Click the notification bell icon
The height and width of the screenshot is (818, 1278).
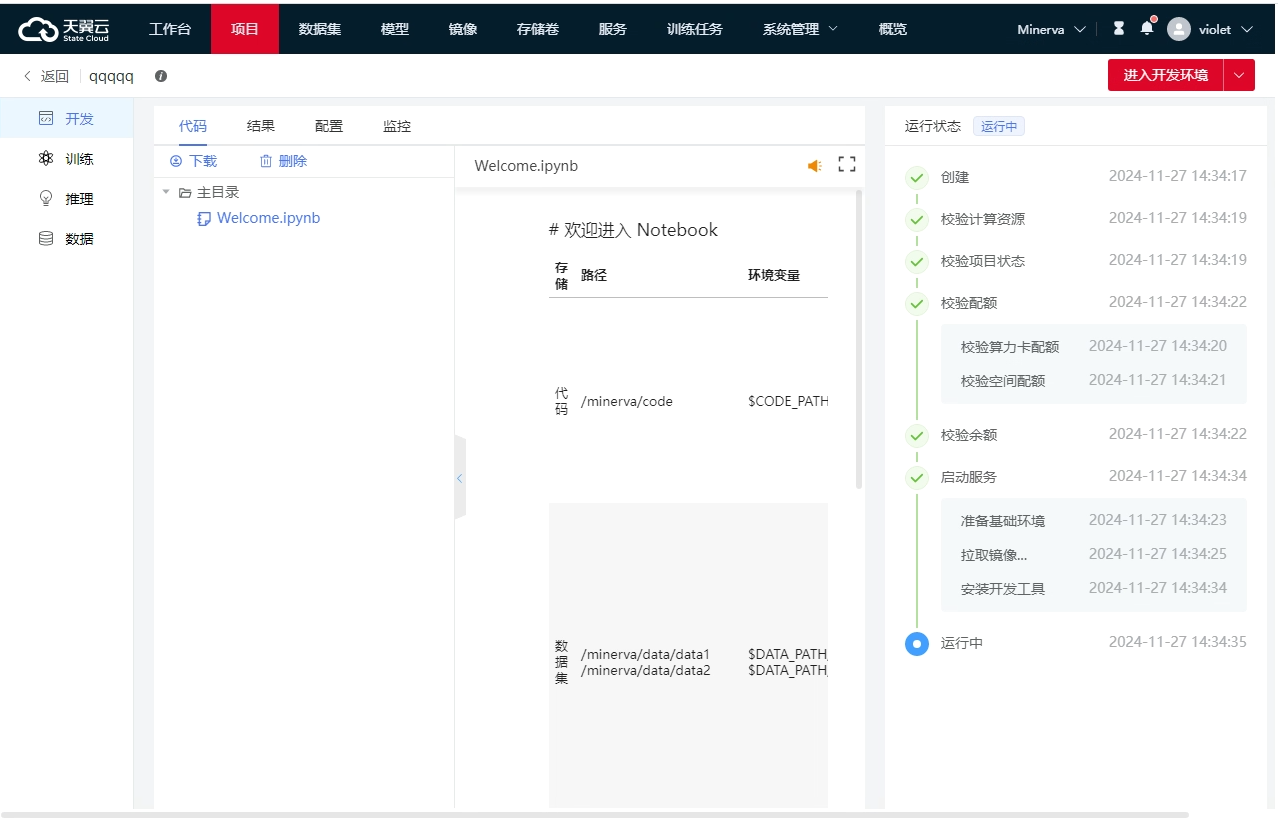1146,28
